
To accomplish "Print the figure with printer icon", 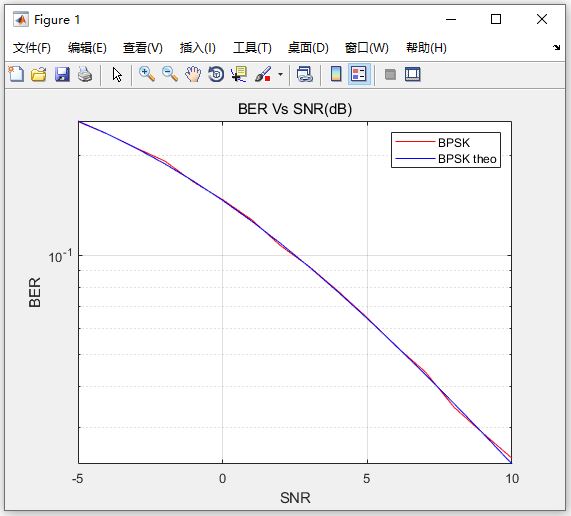I will click(x=85, y=74).
